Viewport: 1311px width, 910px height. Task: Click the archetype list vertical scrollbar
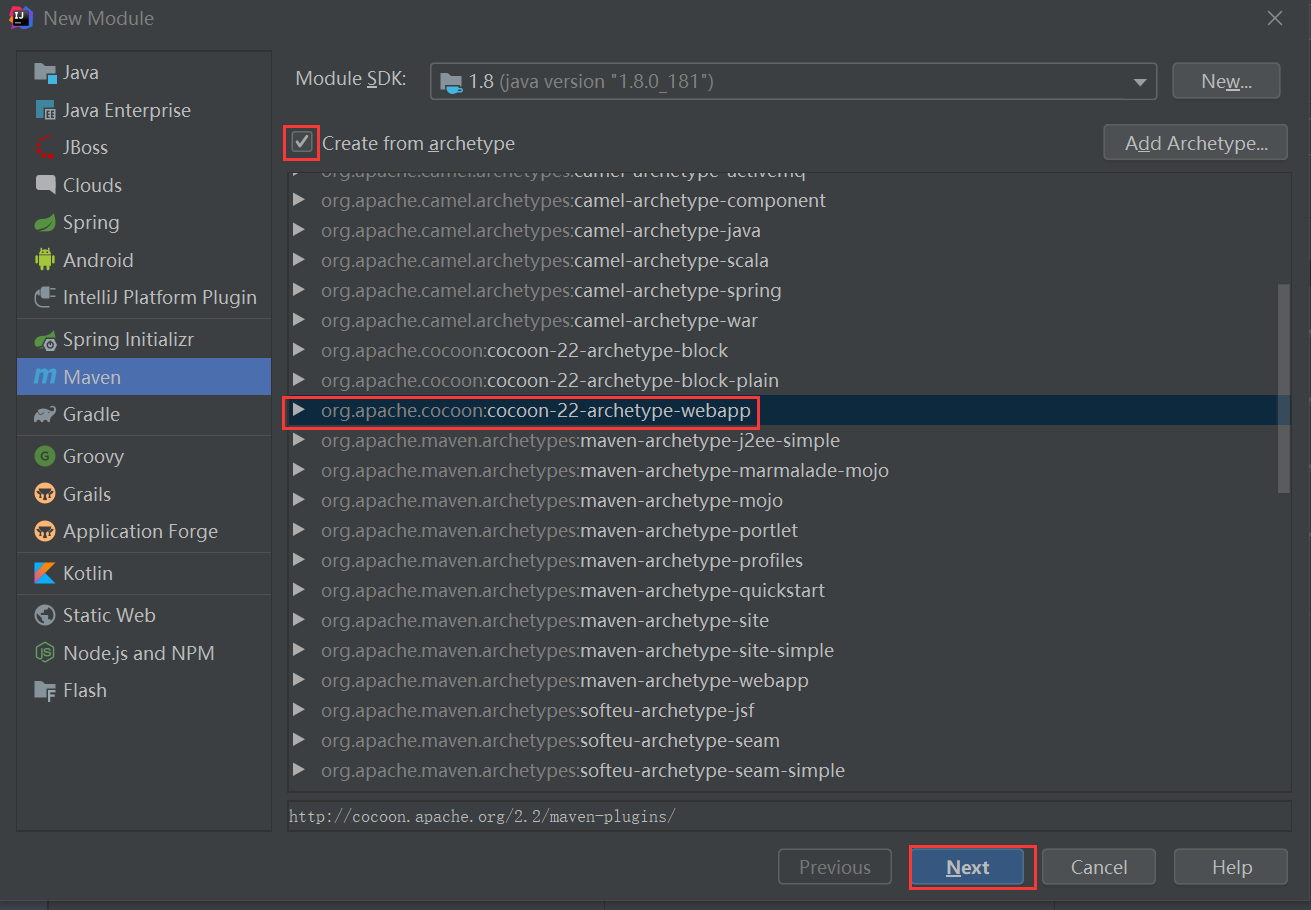[1284, 389]
